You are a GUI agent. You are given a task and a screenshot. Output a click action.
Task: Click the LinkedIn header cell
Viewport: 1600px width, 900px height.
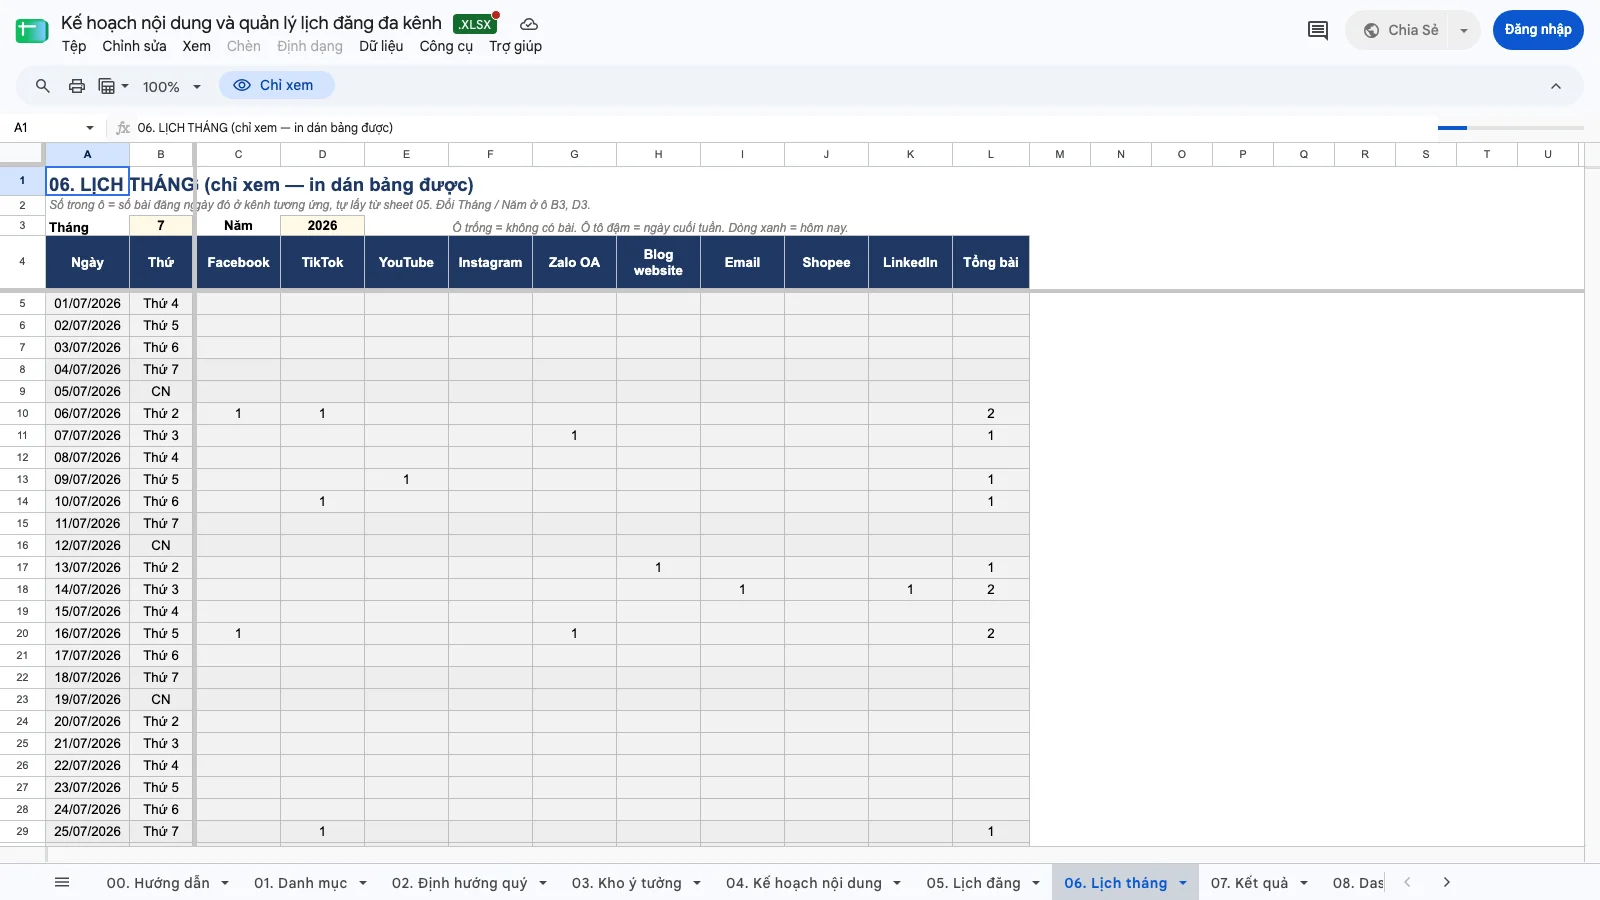tap(910, 262)
